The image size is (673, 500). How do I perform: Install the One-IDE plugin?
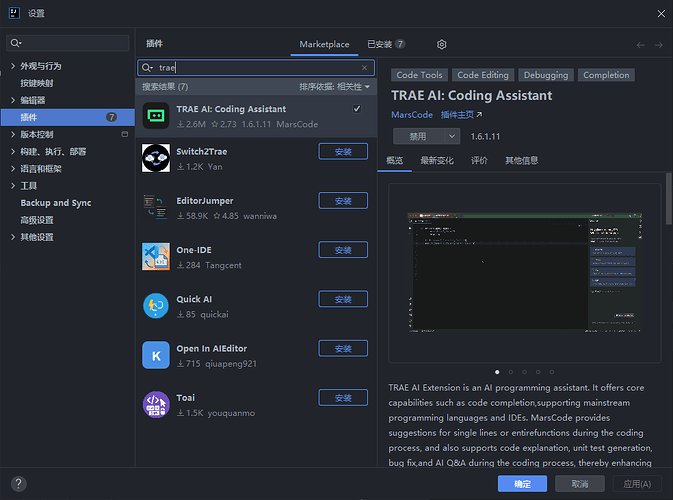coord(343,250)
